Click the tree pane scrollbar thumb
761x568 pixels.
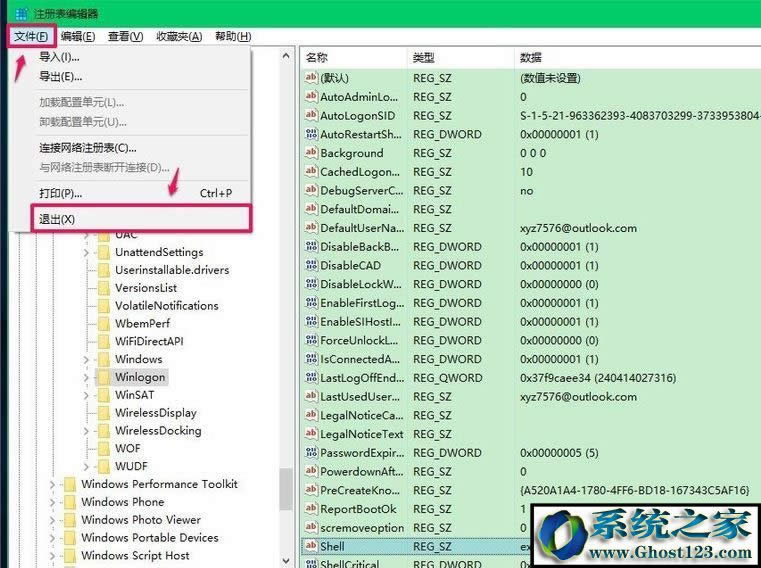pos(286,489)
